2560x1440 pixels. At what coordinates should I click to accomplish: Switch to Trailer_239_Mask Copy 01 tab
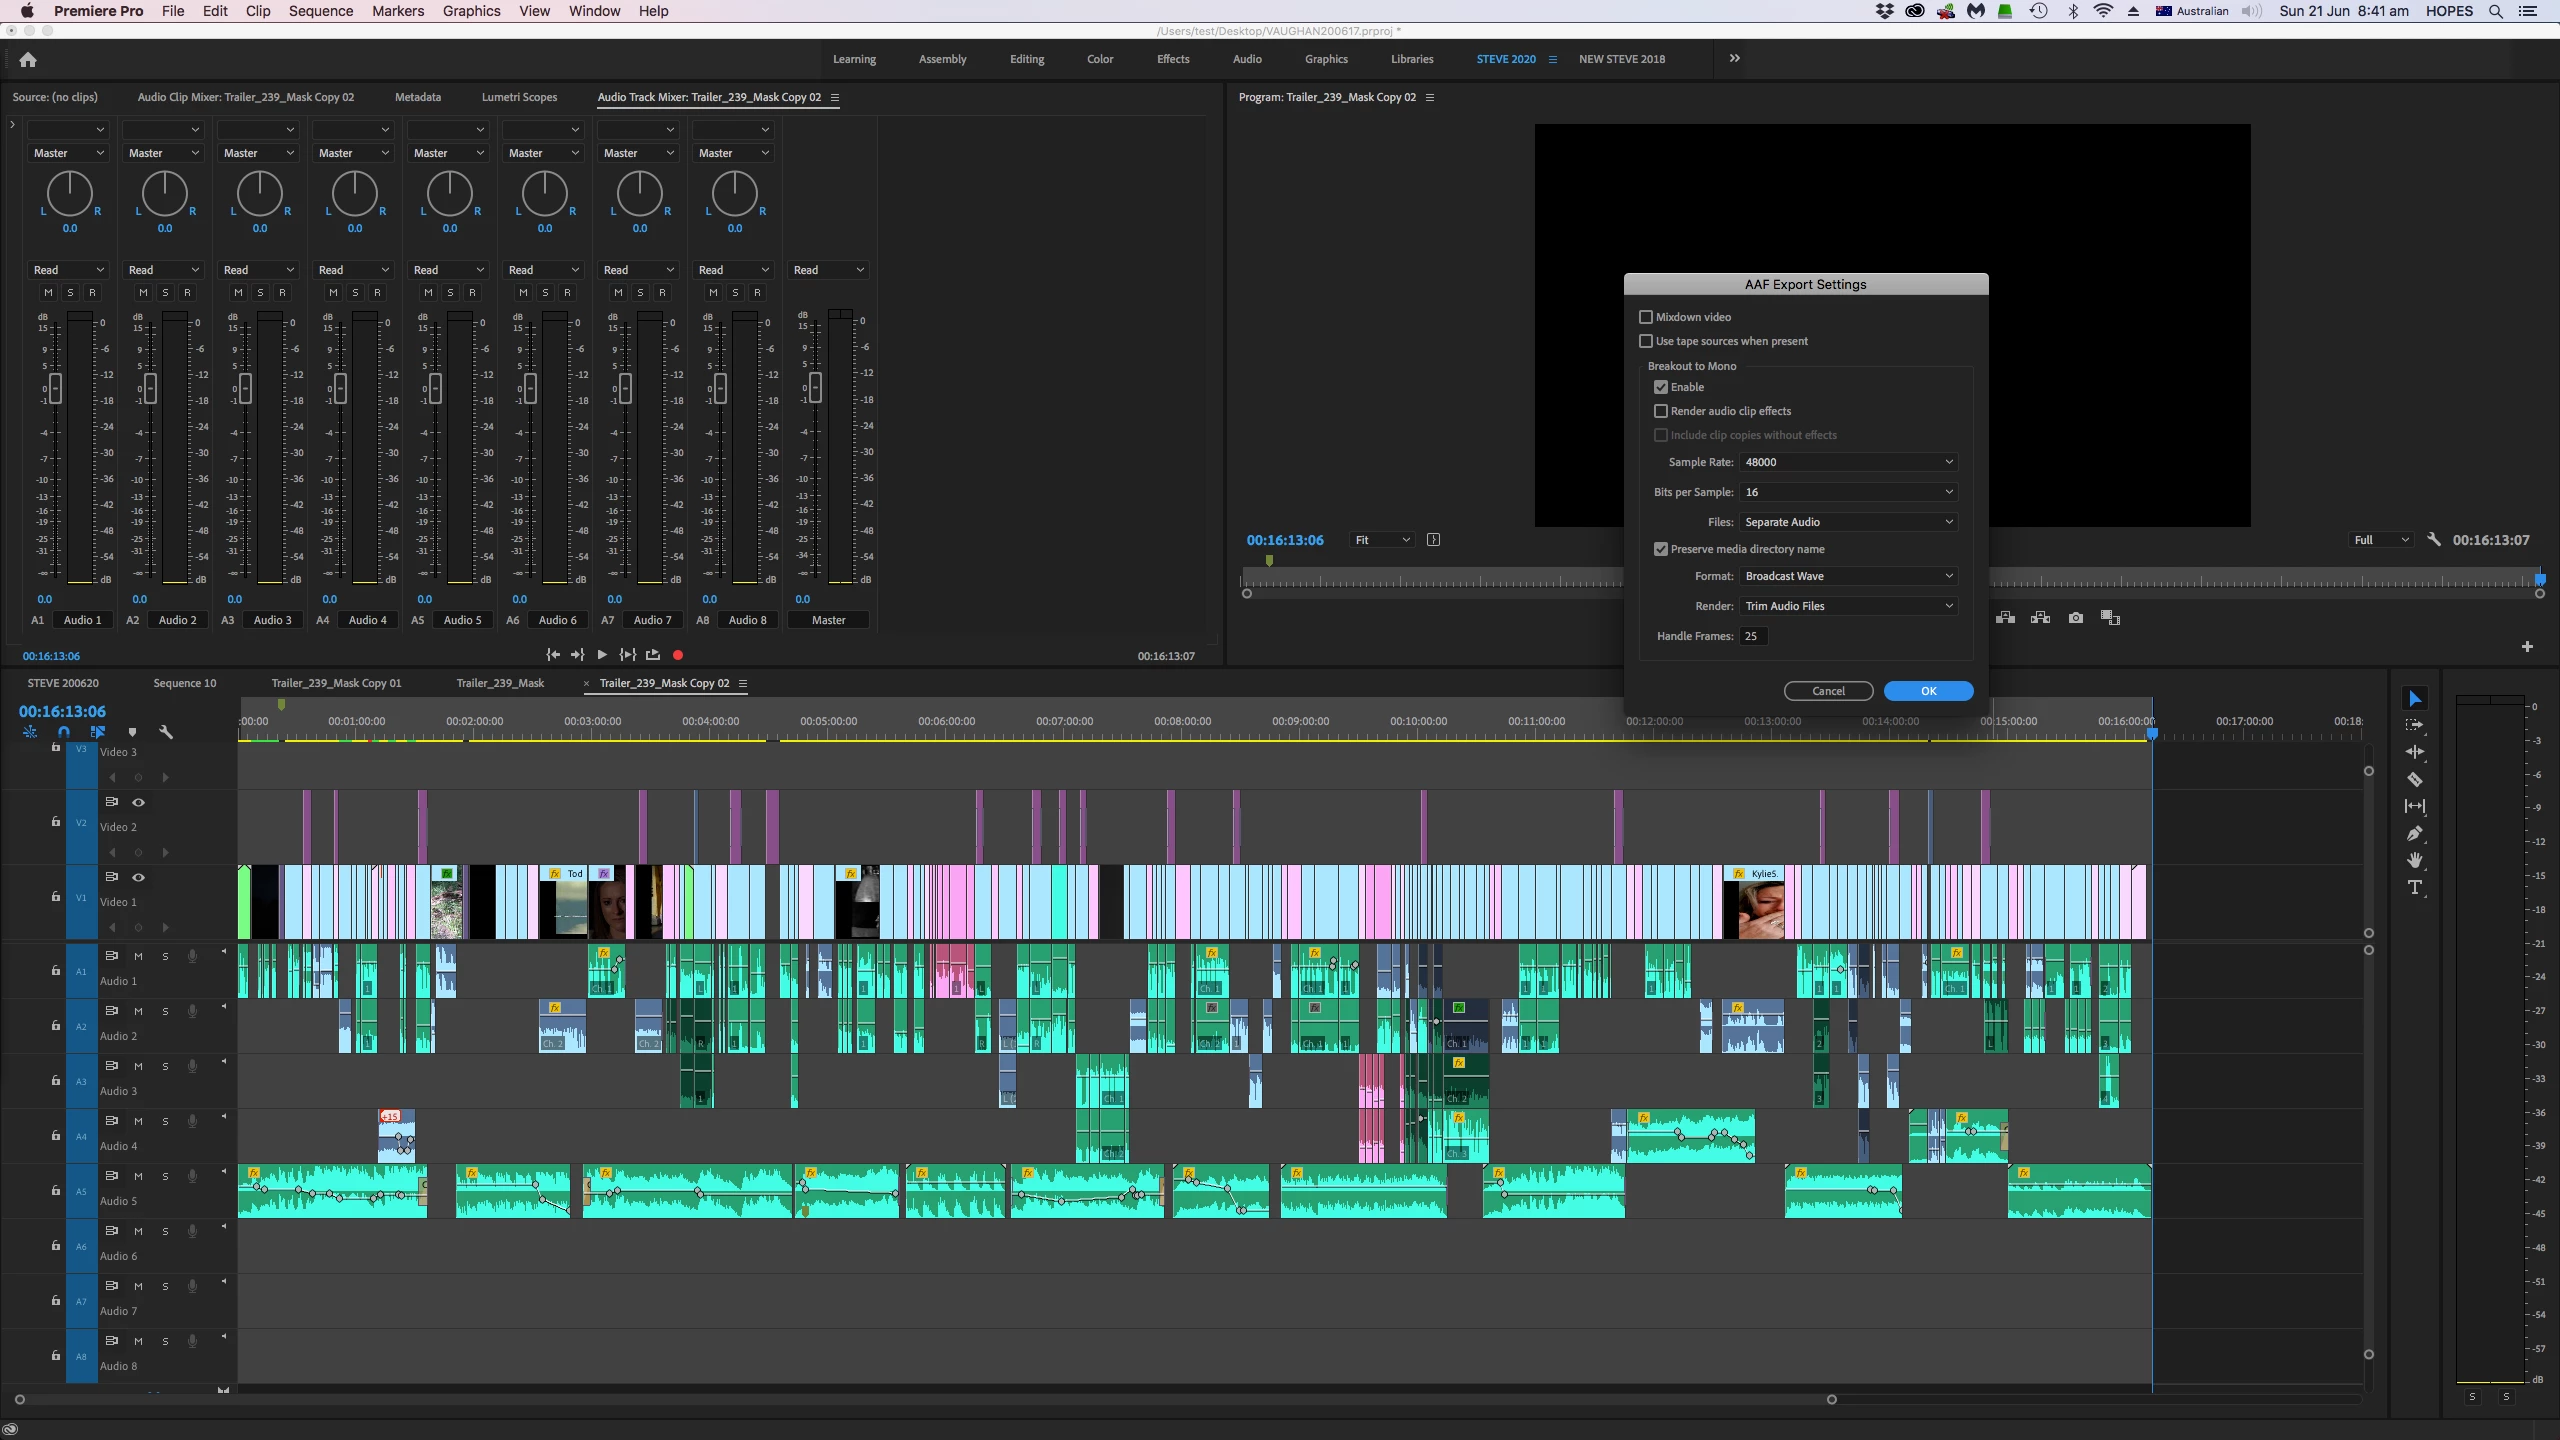click(336, 683)
